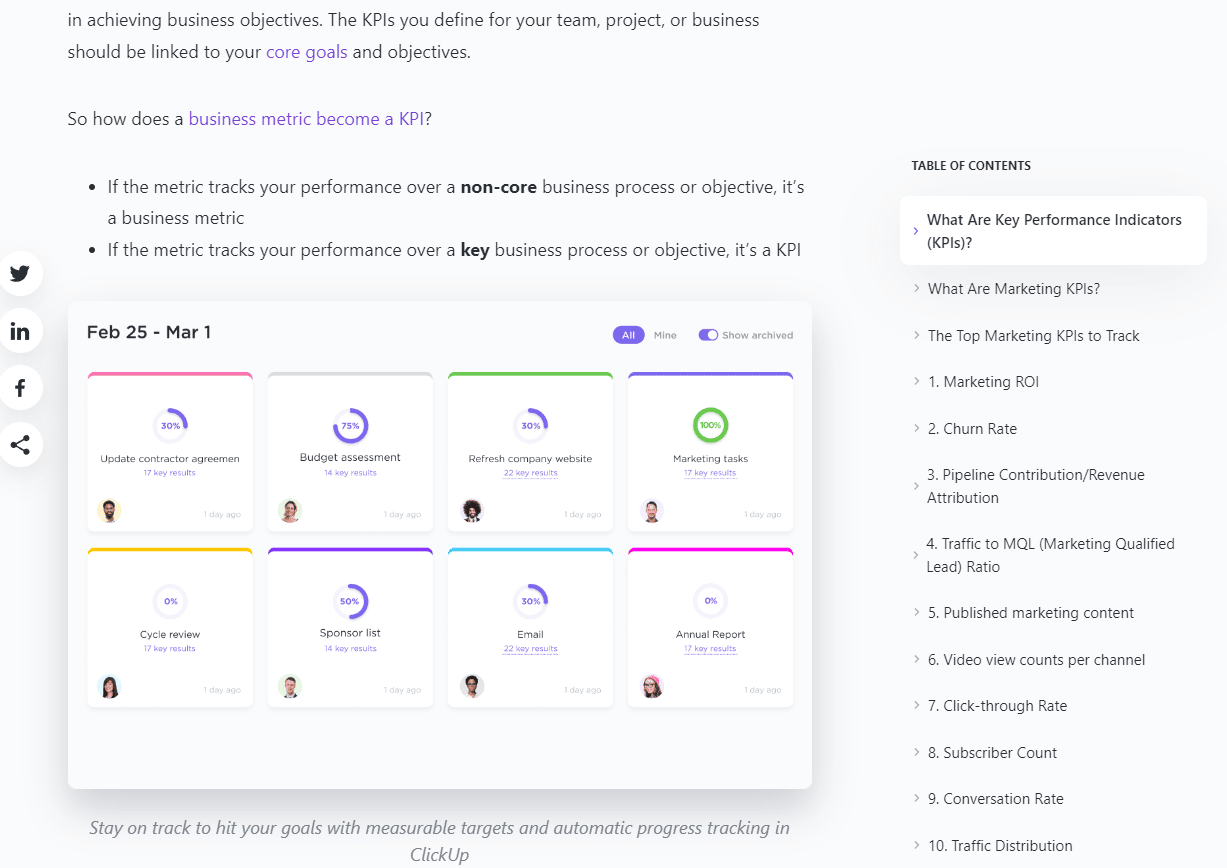This screenshot has height=868, width=1227.
Task: Switch to the Mine filter
Action: [665, 335]
